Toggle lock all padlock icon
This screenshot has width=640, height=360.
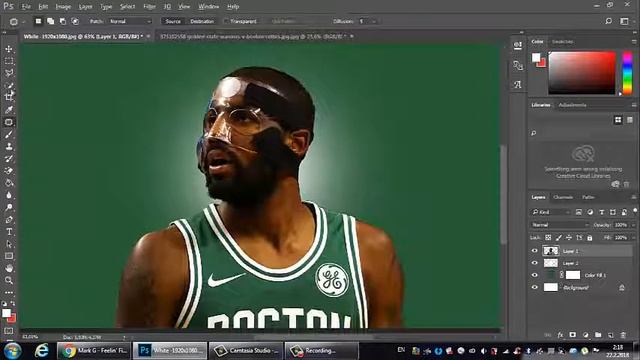(589, 237)
